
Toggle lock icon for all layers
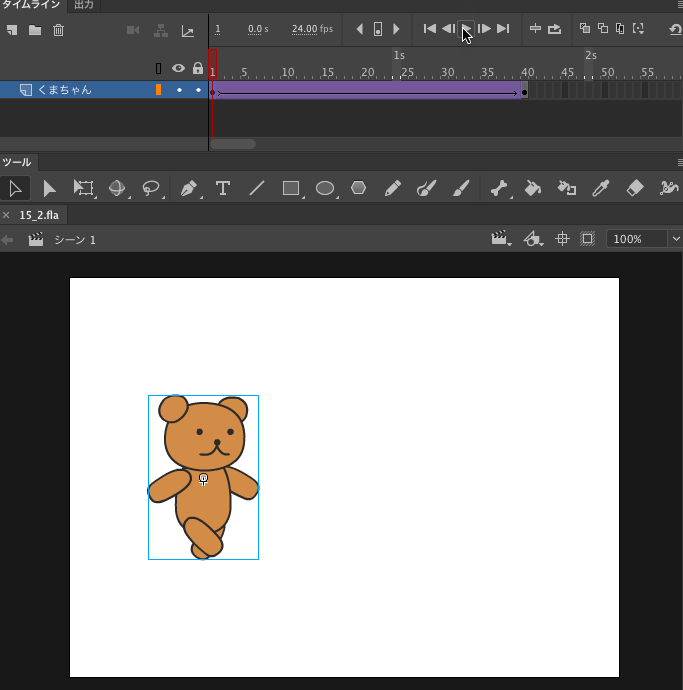coord(198,68)
